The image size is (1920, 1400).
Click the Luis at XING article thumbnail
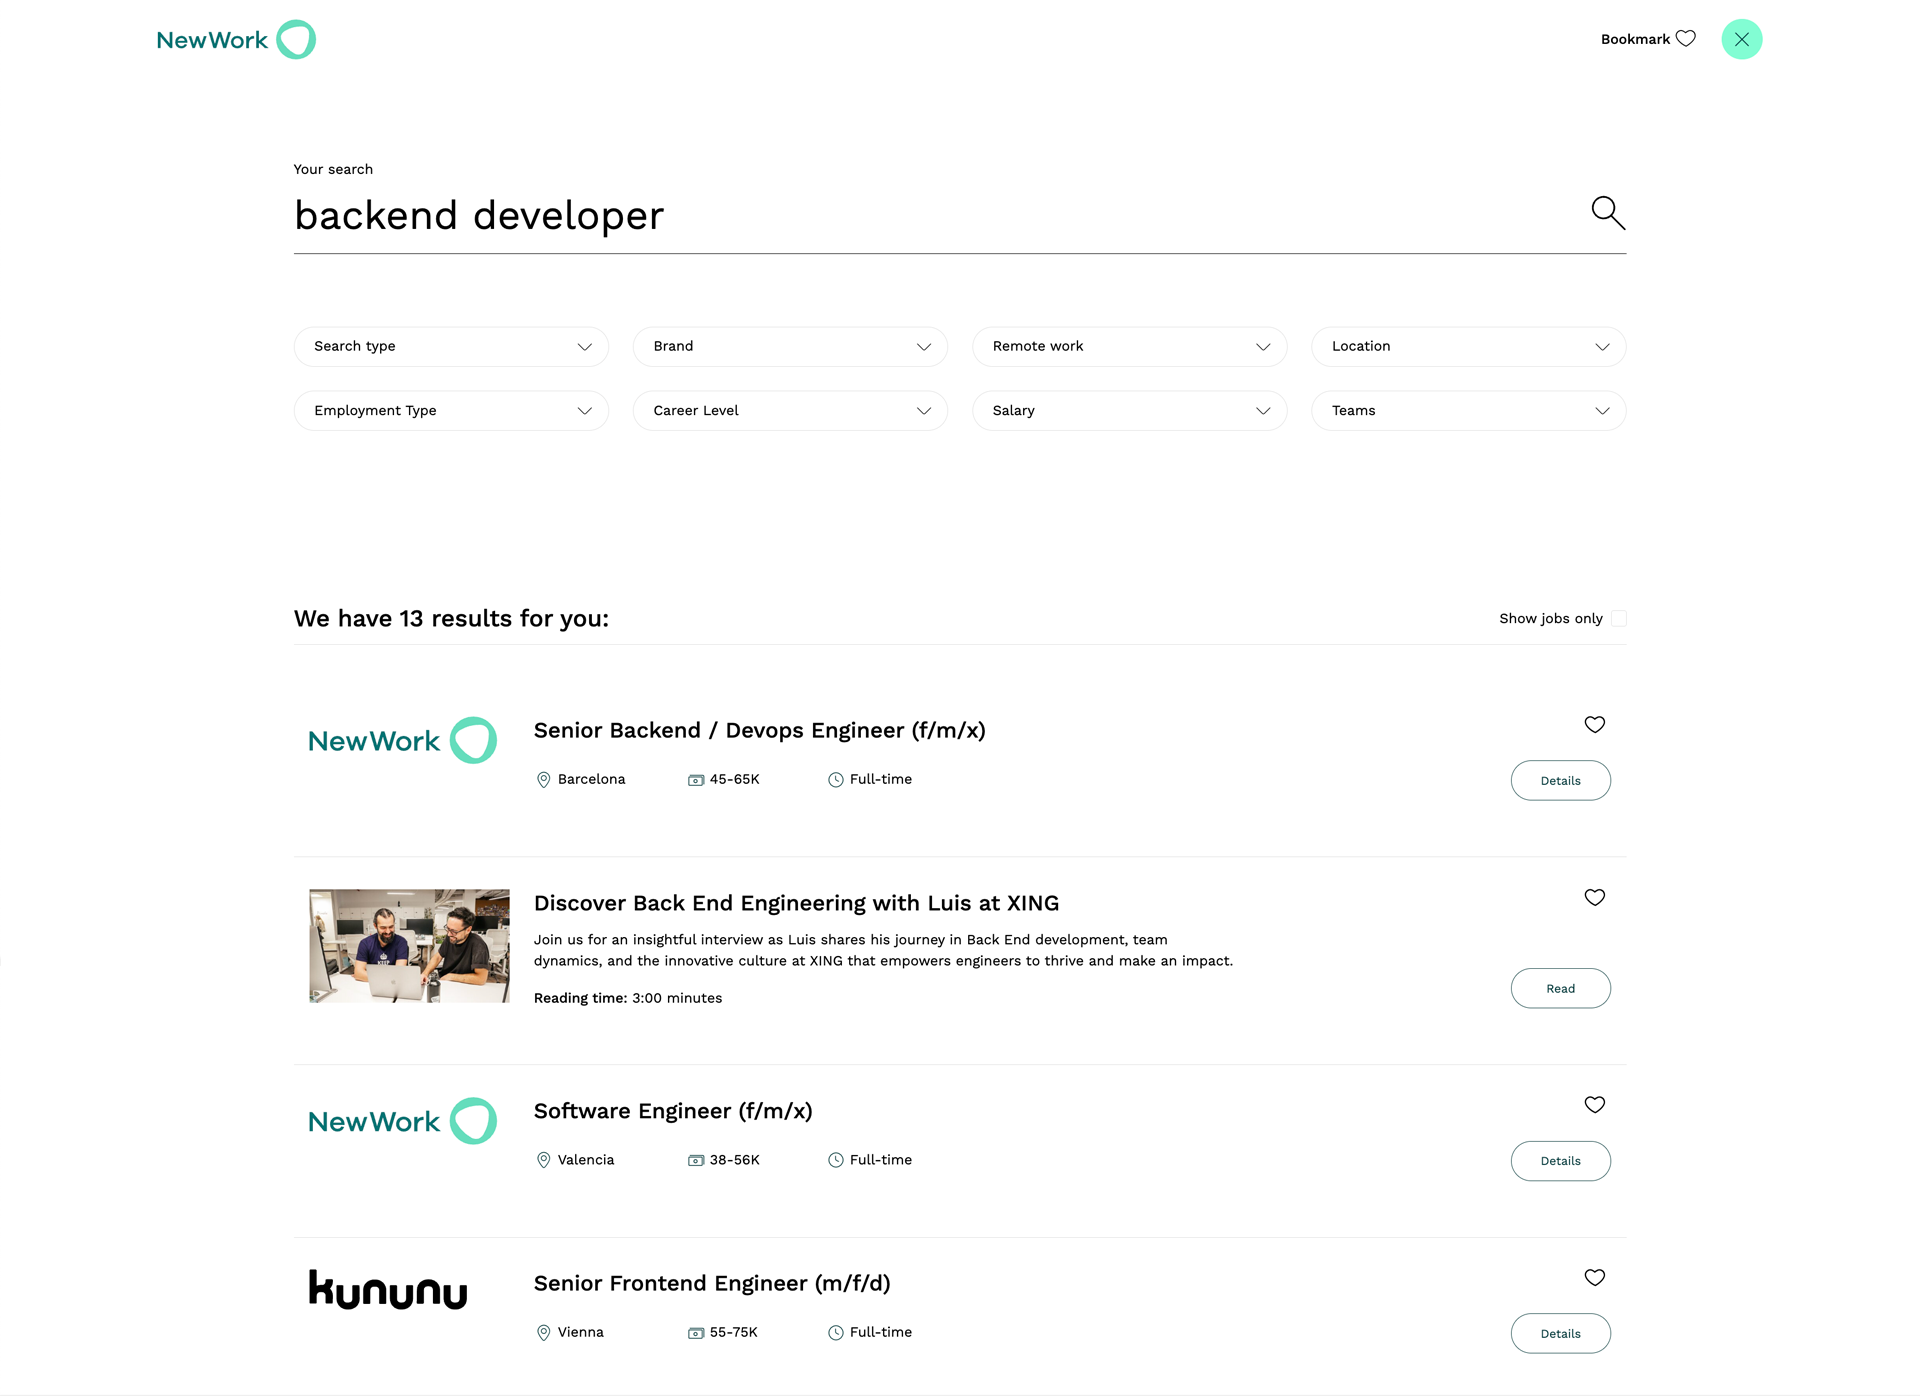click(x=409, y=946)
